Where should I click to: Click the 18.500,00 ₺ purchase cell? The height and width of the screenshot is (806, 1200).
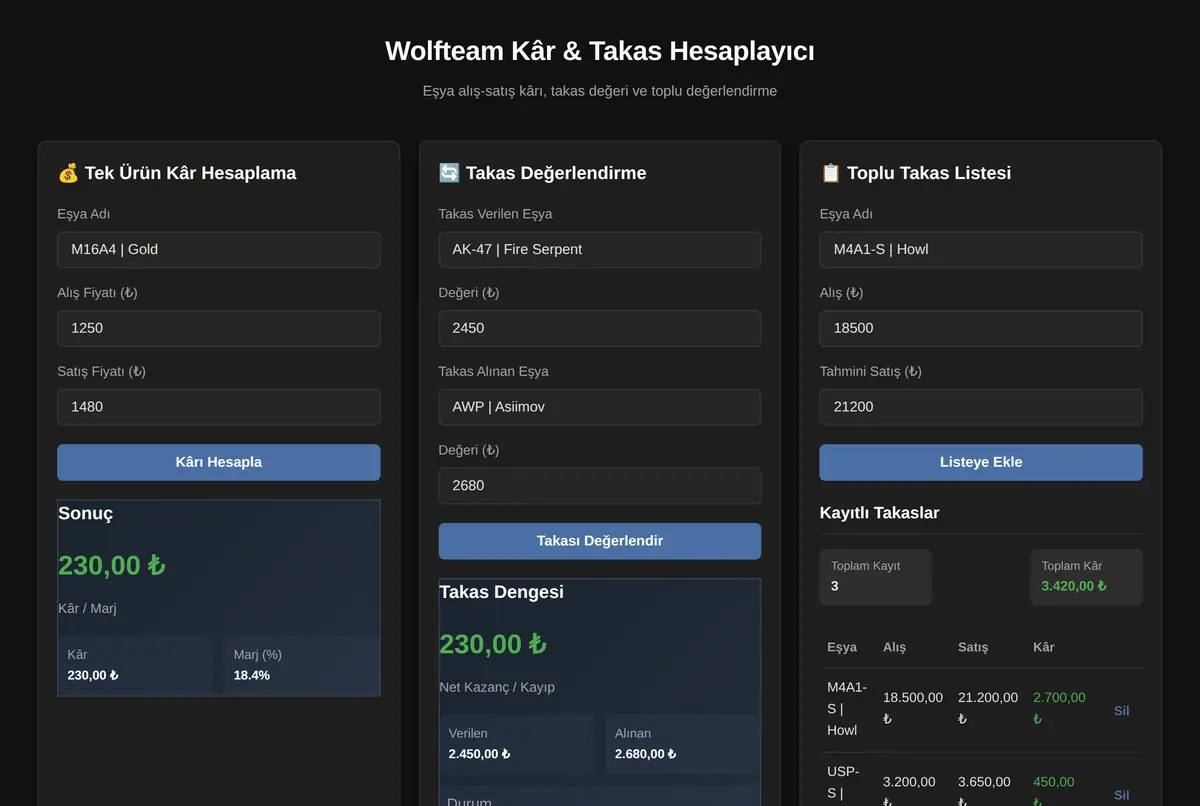coord(913,708)
